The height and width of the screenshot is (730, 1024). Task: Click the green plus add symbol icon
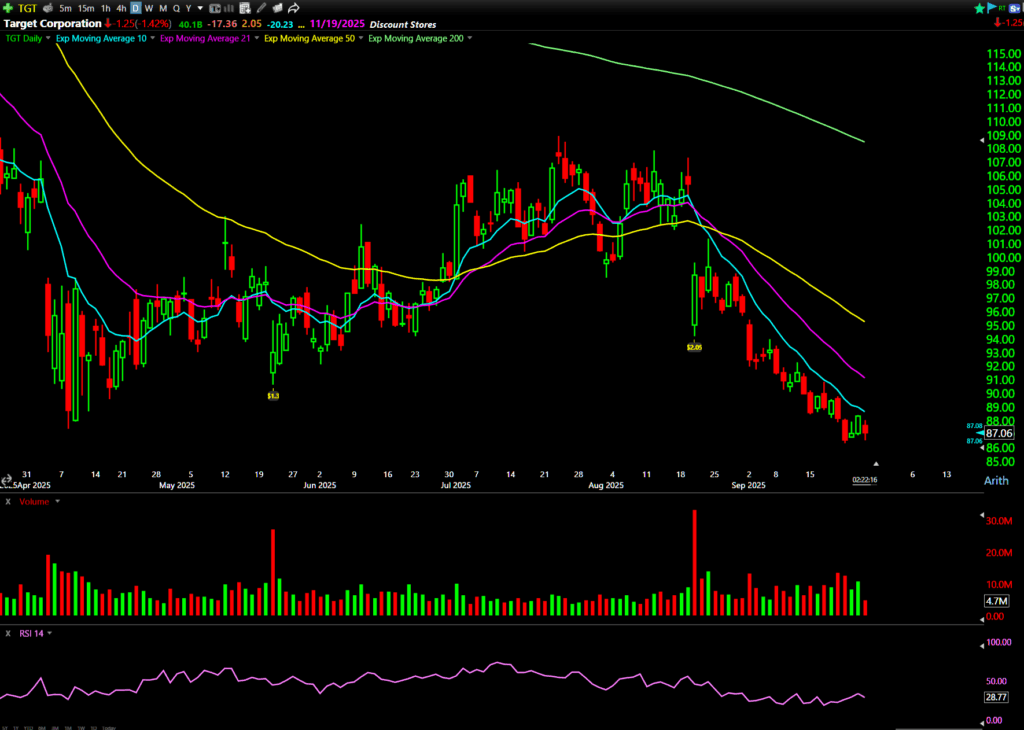click(8, 8)
